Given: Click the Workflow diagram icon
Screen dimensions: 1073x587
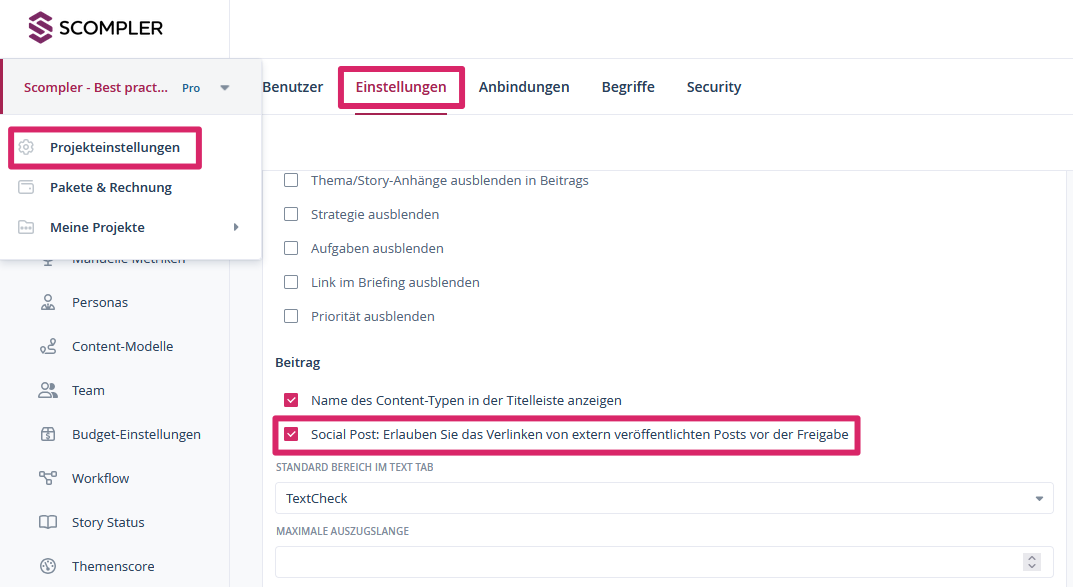Looking at the screenshot, I should (x=48, y=478).
